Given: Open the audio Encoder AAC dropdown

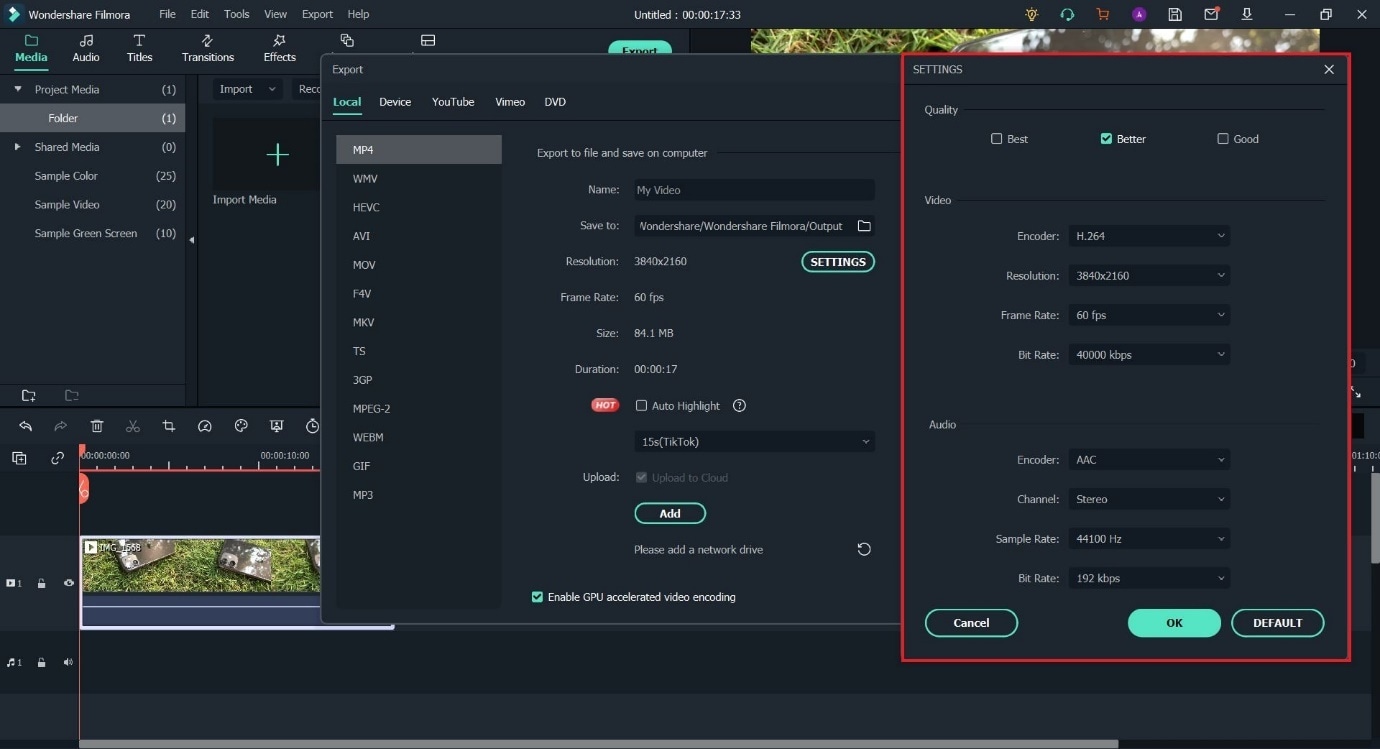Looking at the screenshot, I should 1149,460.
